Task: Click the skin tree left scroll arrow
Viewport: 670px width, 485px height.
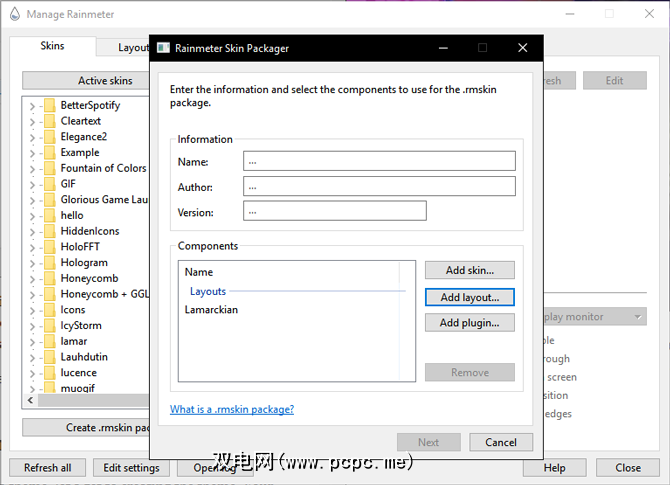Action: [x=30, y=400]
